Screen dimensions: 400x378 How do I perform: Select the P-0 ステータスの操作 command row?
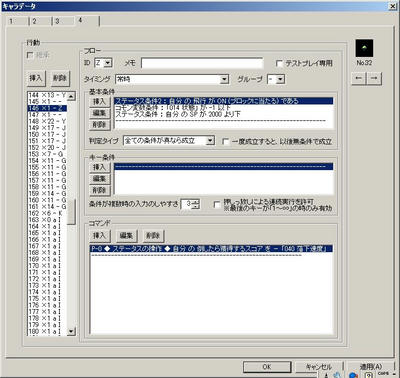pos(211,249)
